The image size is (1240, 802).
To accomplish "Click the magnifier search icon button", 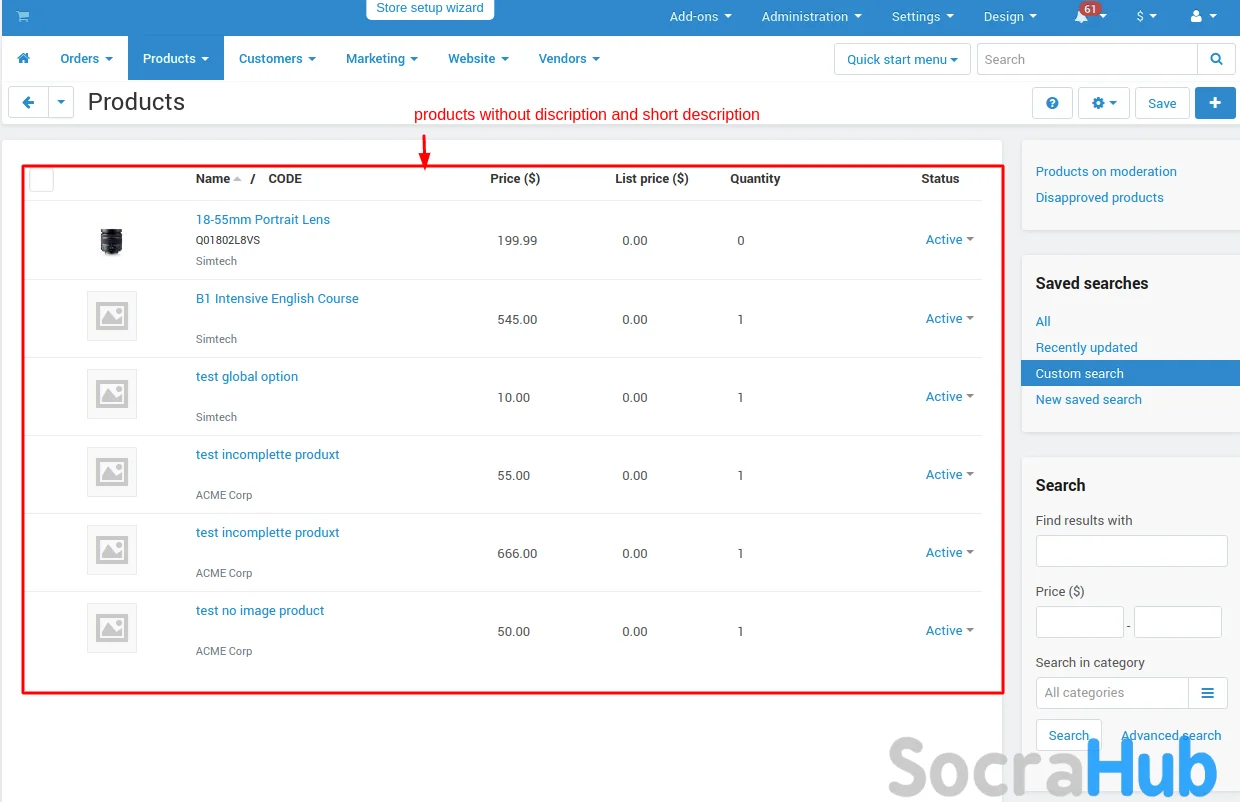I will pyautogui.click(x=1216, y=59).
